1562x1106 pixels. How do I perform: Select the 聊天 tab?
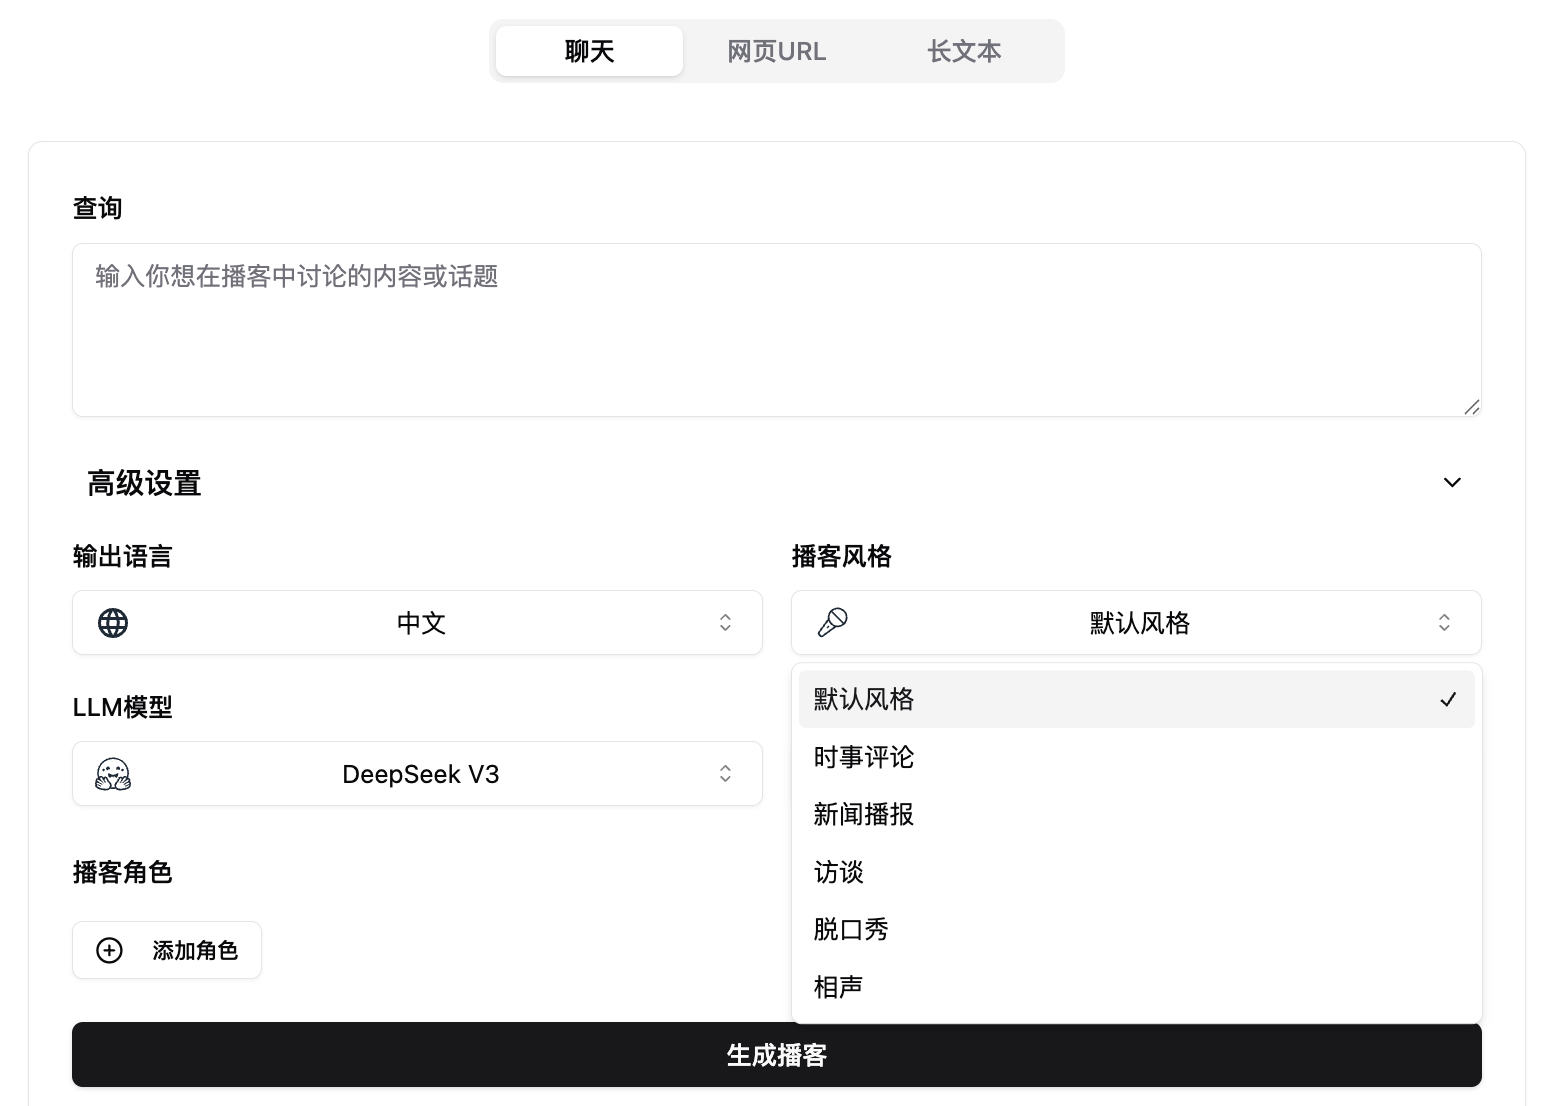point(589,51)
